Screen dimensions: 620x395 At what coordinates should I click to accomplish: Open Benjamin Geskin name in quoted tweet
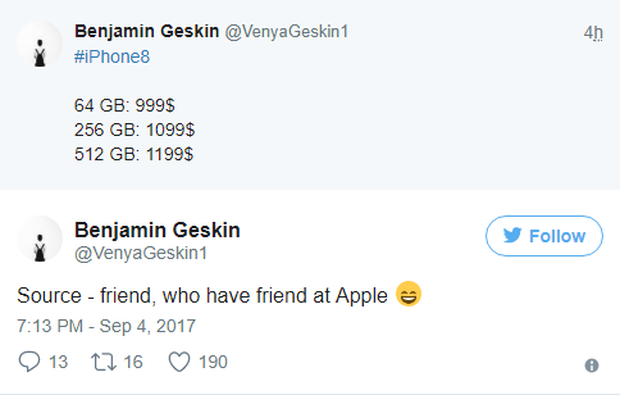click(x=147, y=31)
